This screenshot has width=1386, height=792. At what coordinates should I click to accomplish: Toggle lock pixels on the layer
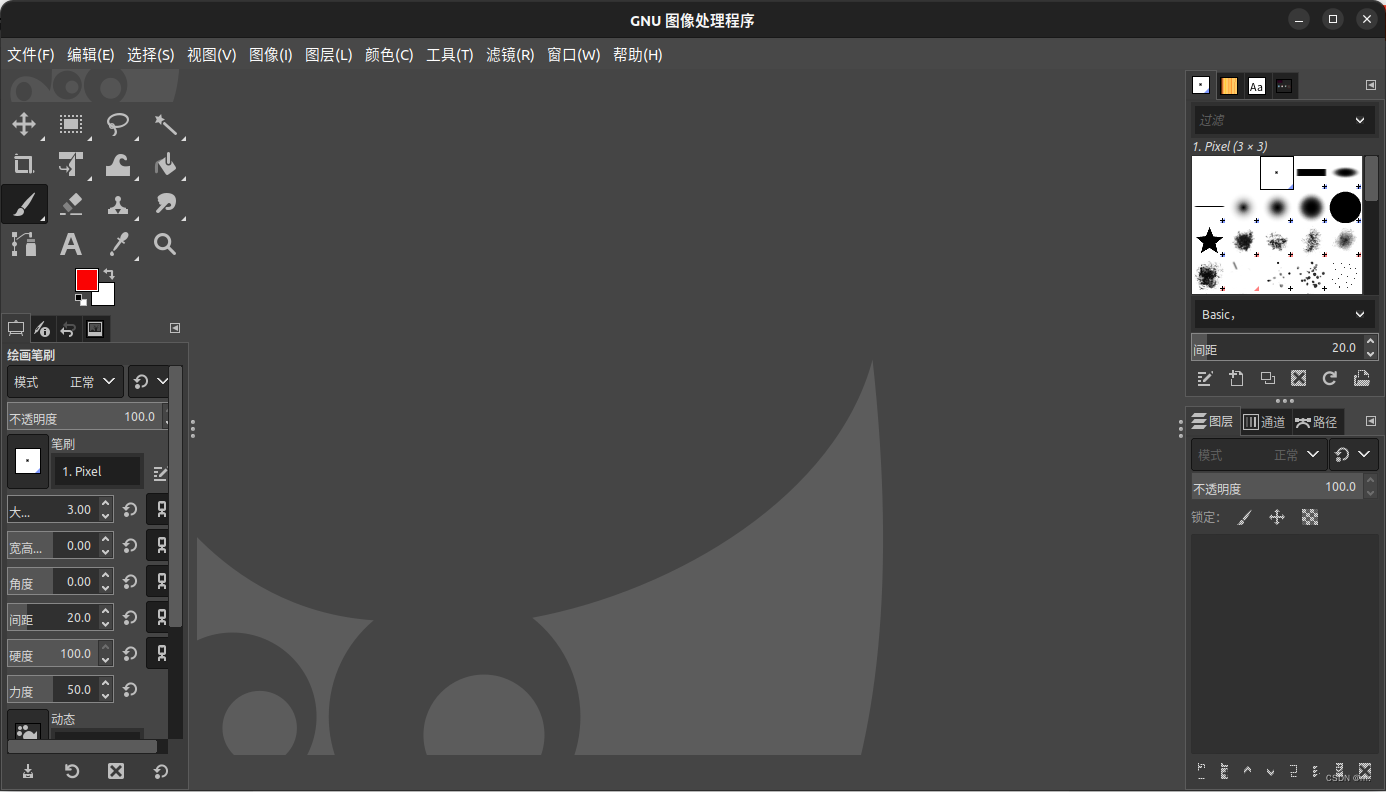pos(1245,517)
